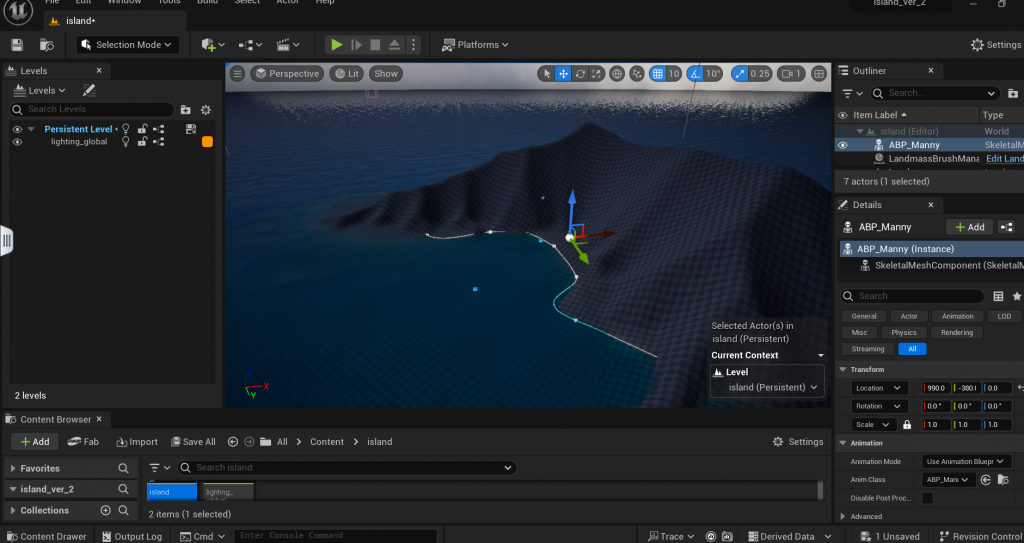This screenshot has height=543, width=1024.
Task: Save the current level with the floppy disk icon
Action: click(x=18, y=44)
